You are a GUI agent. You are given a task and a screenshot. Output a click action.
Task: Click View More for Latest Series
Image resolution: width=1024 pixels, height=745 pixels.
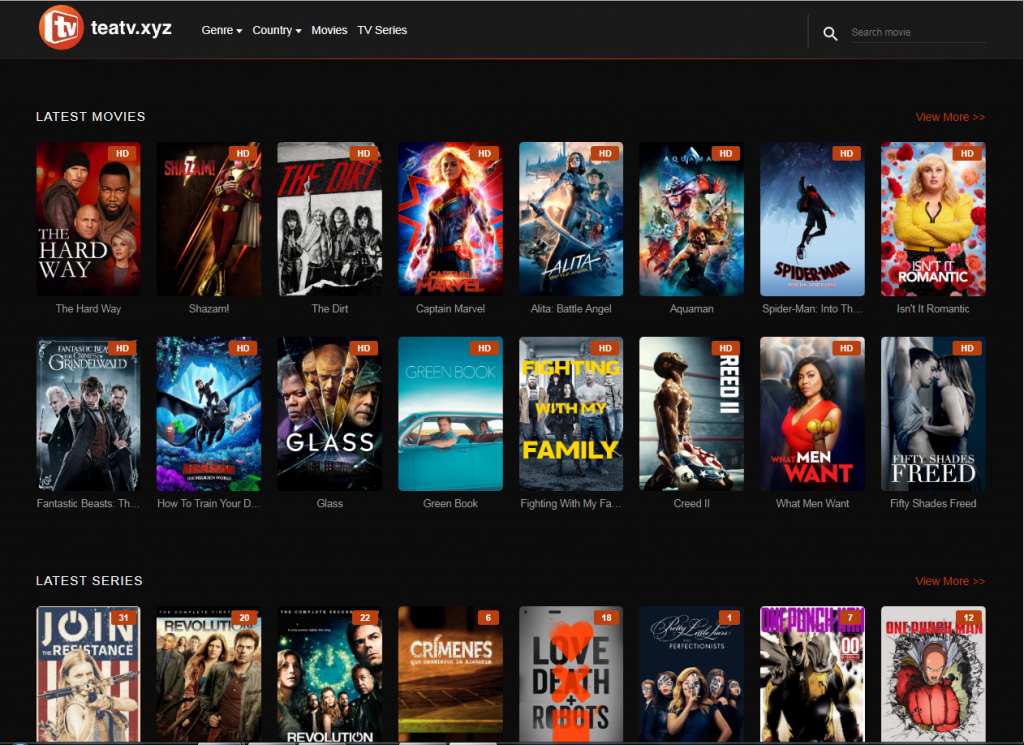point(950,581)
